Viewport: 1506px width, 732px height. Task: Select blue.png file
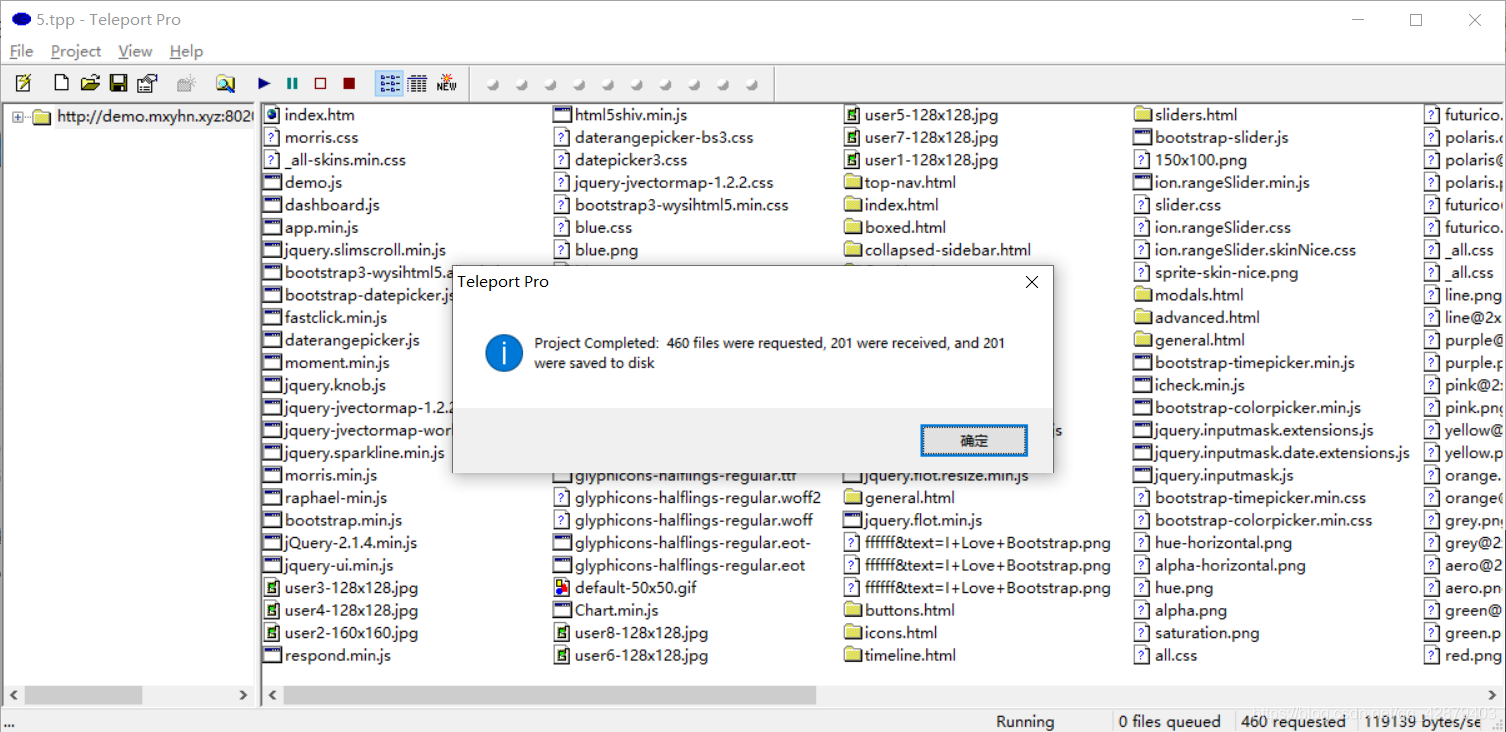coord(596,250)
